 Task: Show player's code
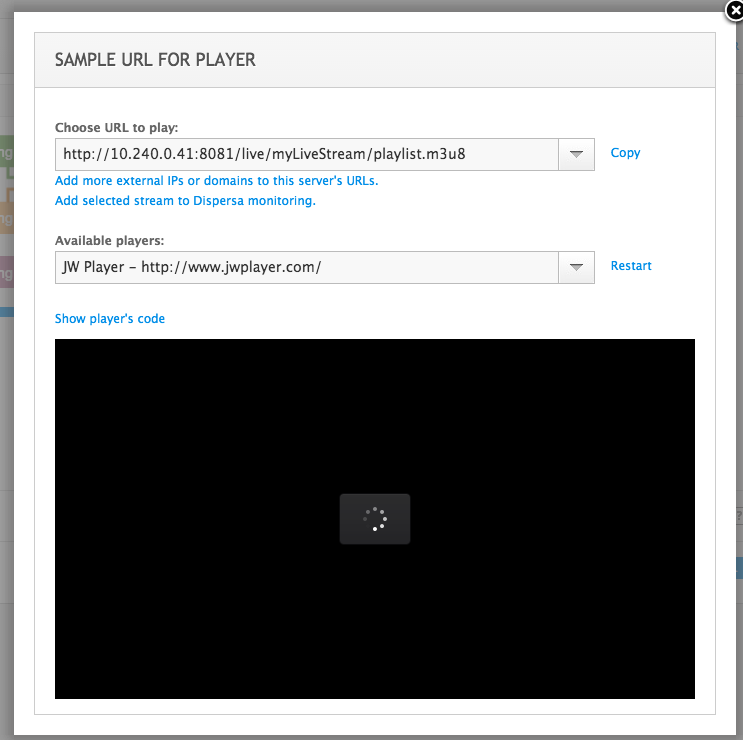pyautogui.click(x=110, y=319)
